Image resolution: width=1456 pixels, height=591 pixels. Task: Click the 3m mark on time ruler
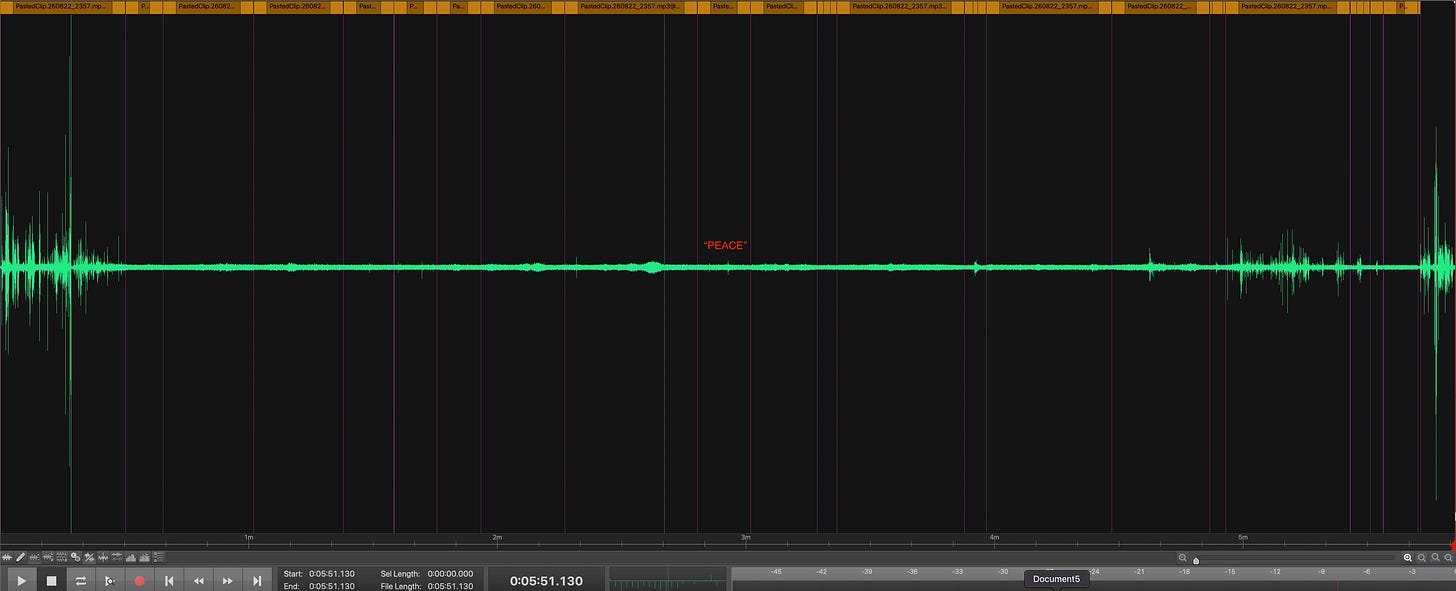[x=746, y=537]
